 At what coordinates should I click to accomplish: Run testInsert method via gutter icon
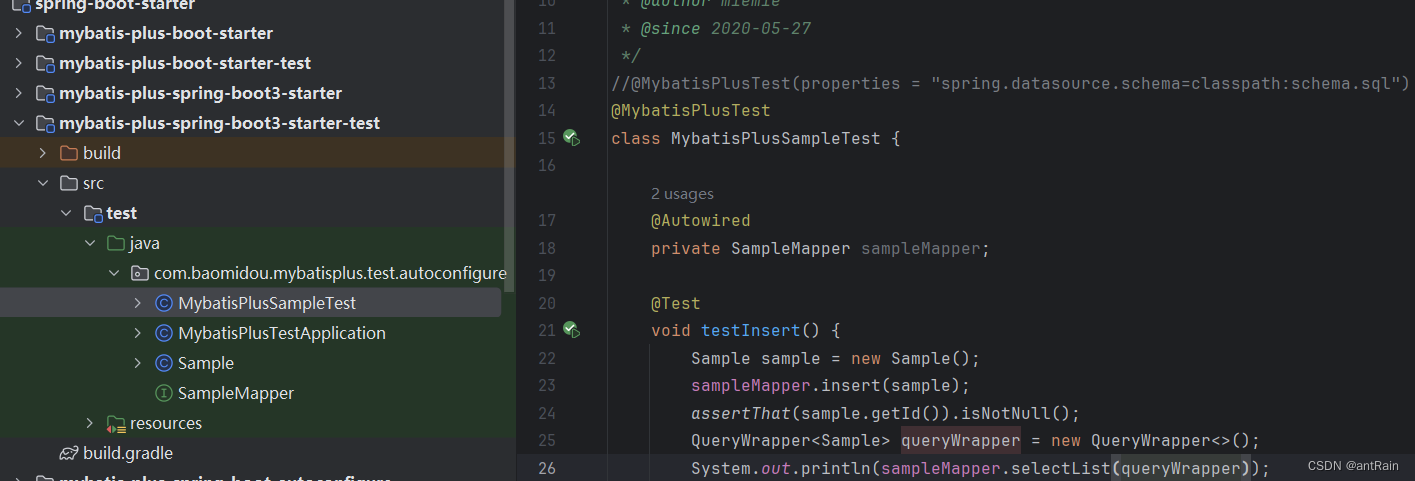point(571,329)
